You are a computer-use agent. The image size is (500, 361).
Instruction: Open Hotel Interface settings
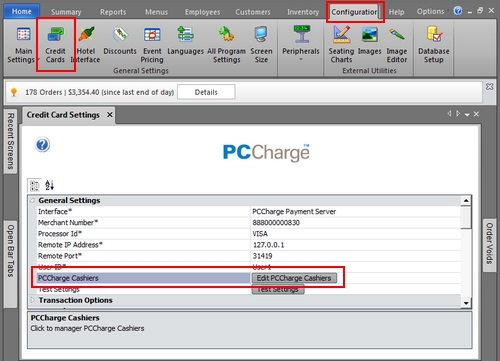coord(86,45)
